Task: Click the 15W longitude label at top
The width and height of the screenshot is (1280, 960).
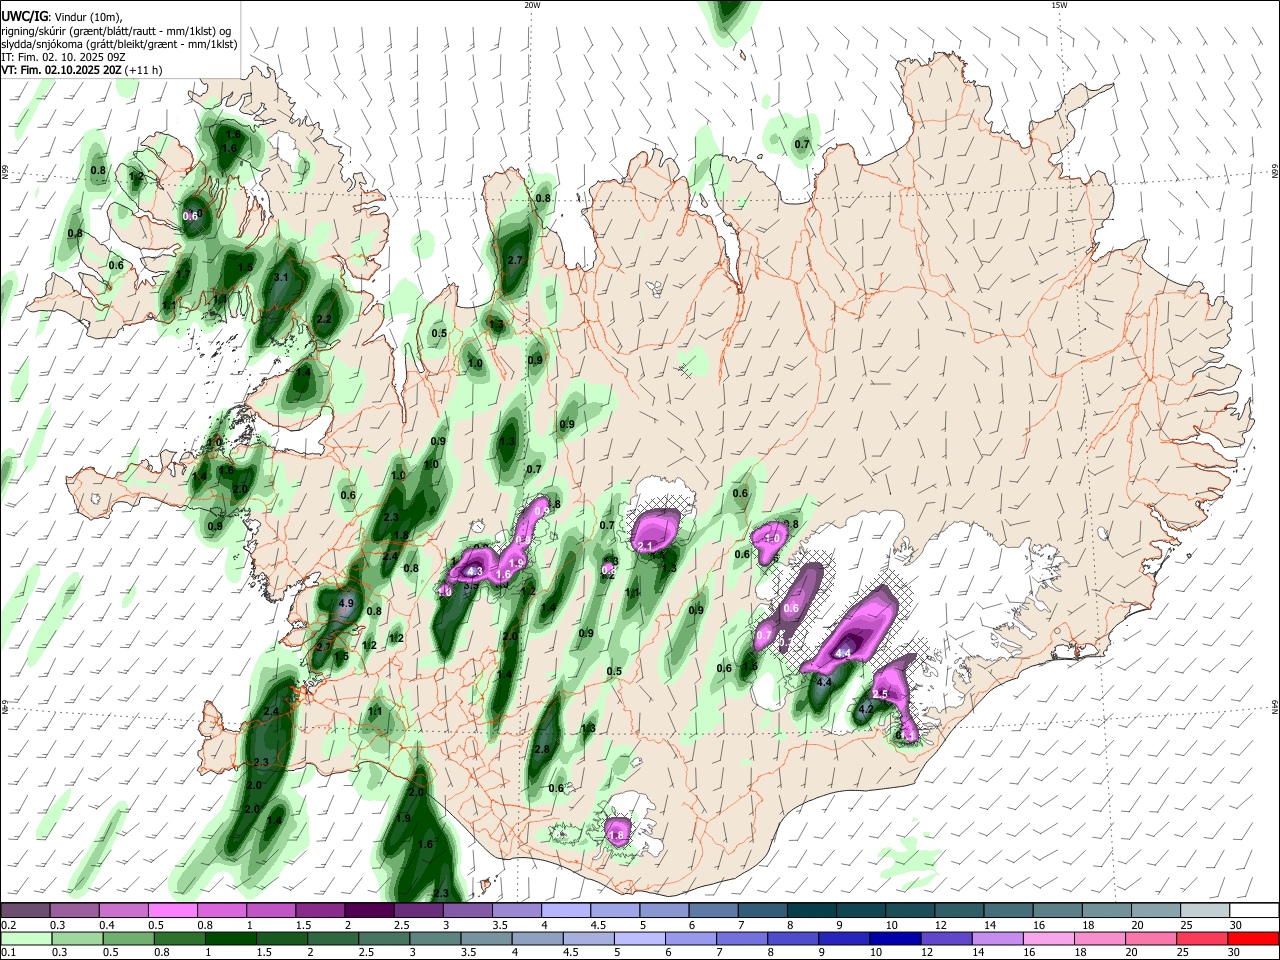Action: tap(1059, 5)
